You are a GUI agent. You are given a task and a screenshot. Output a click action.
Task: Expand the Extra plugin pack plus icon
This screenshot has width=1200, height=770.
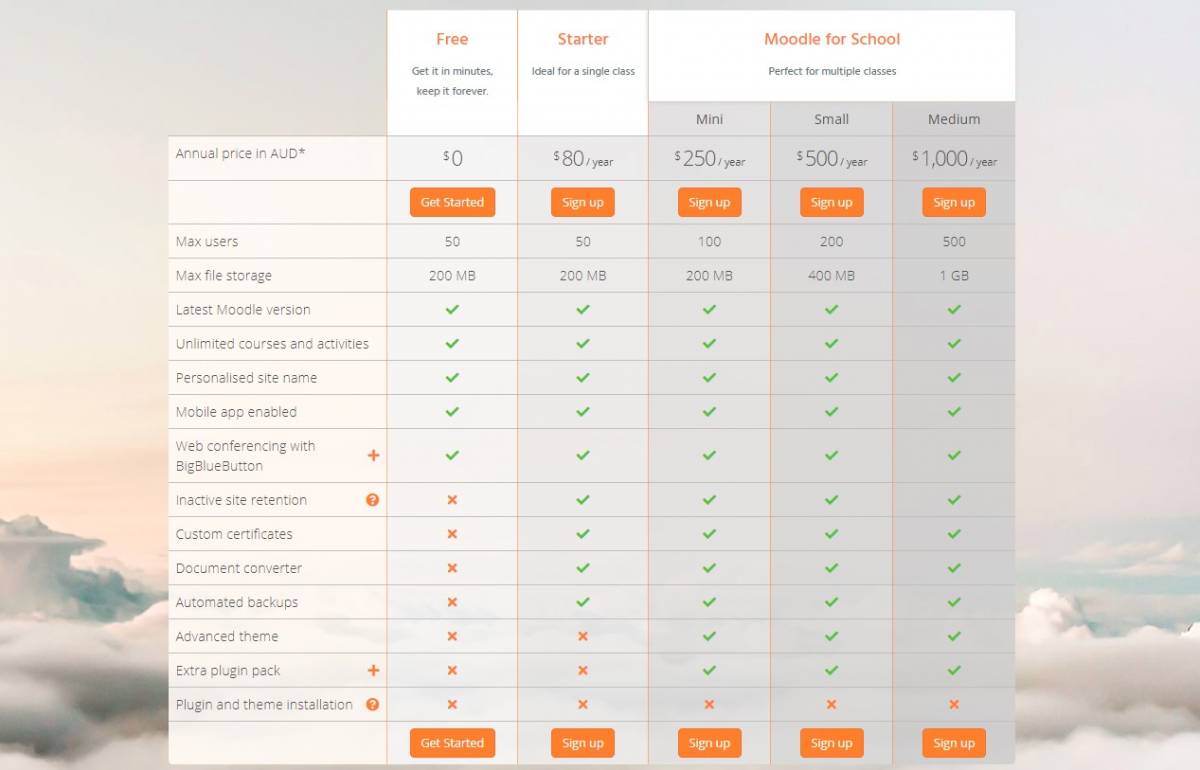point(373,670)
